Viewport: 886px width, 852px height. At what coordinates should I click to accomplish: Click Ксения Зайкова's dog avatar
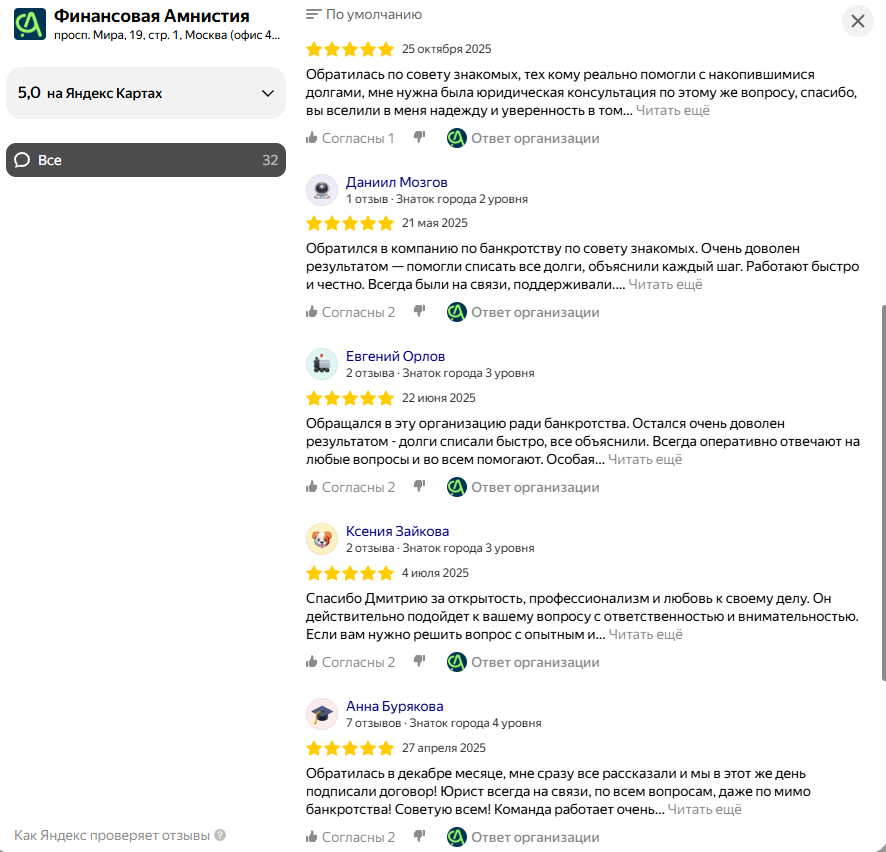point(322,539)
